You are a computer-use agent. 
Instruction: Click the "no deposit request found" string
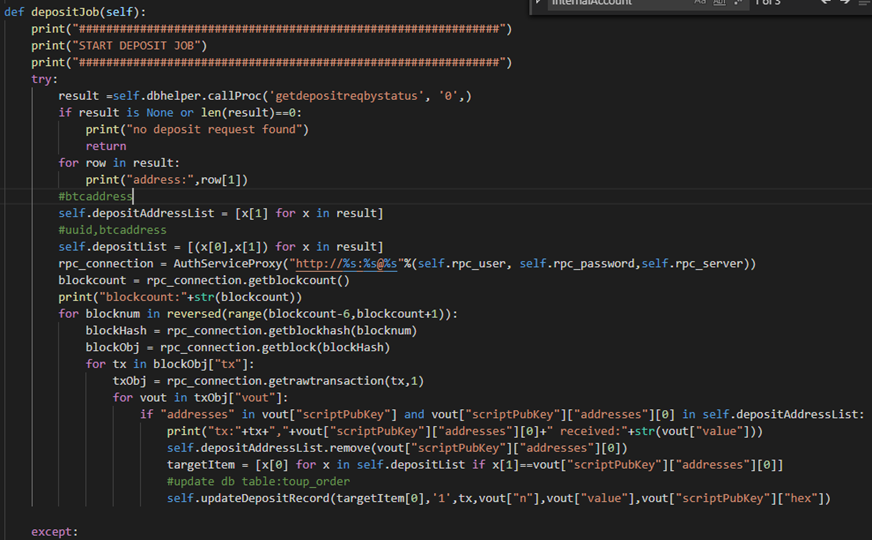[x=214, y=129]
